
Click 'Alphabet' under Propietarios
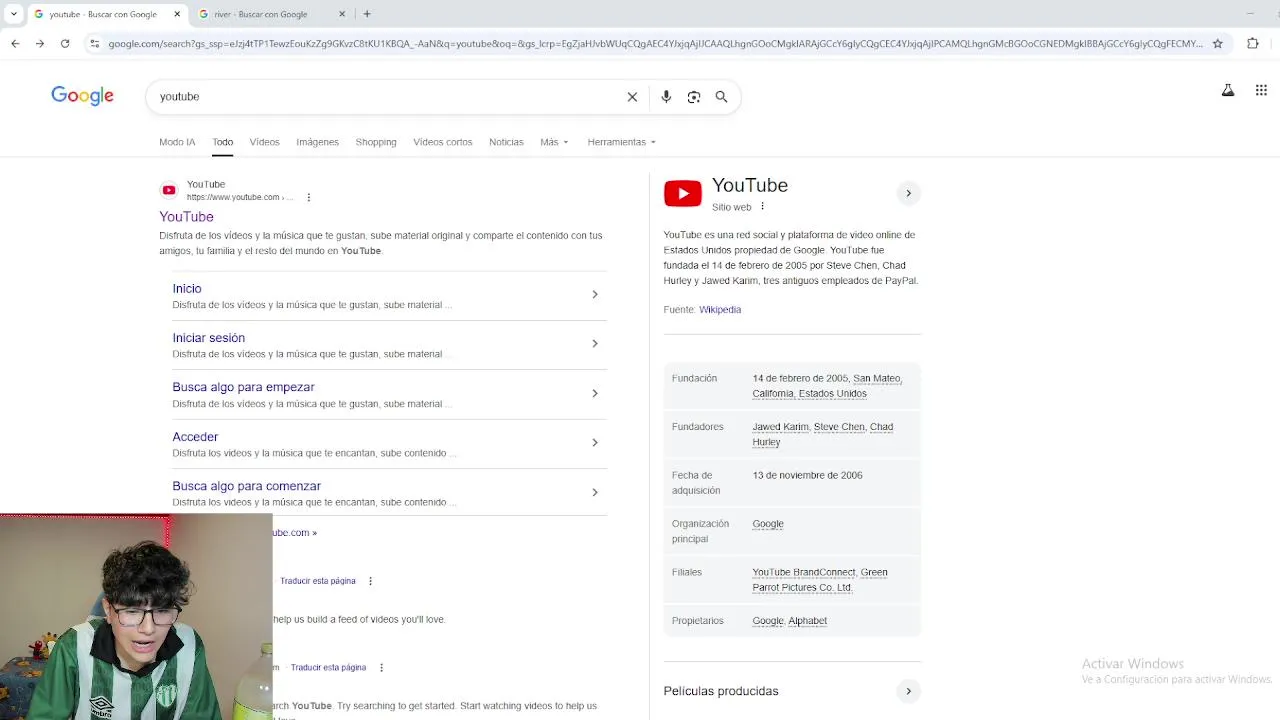pos(808,621)
